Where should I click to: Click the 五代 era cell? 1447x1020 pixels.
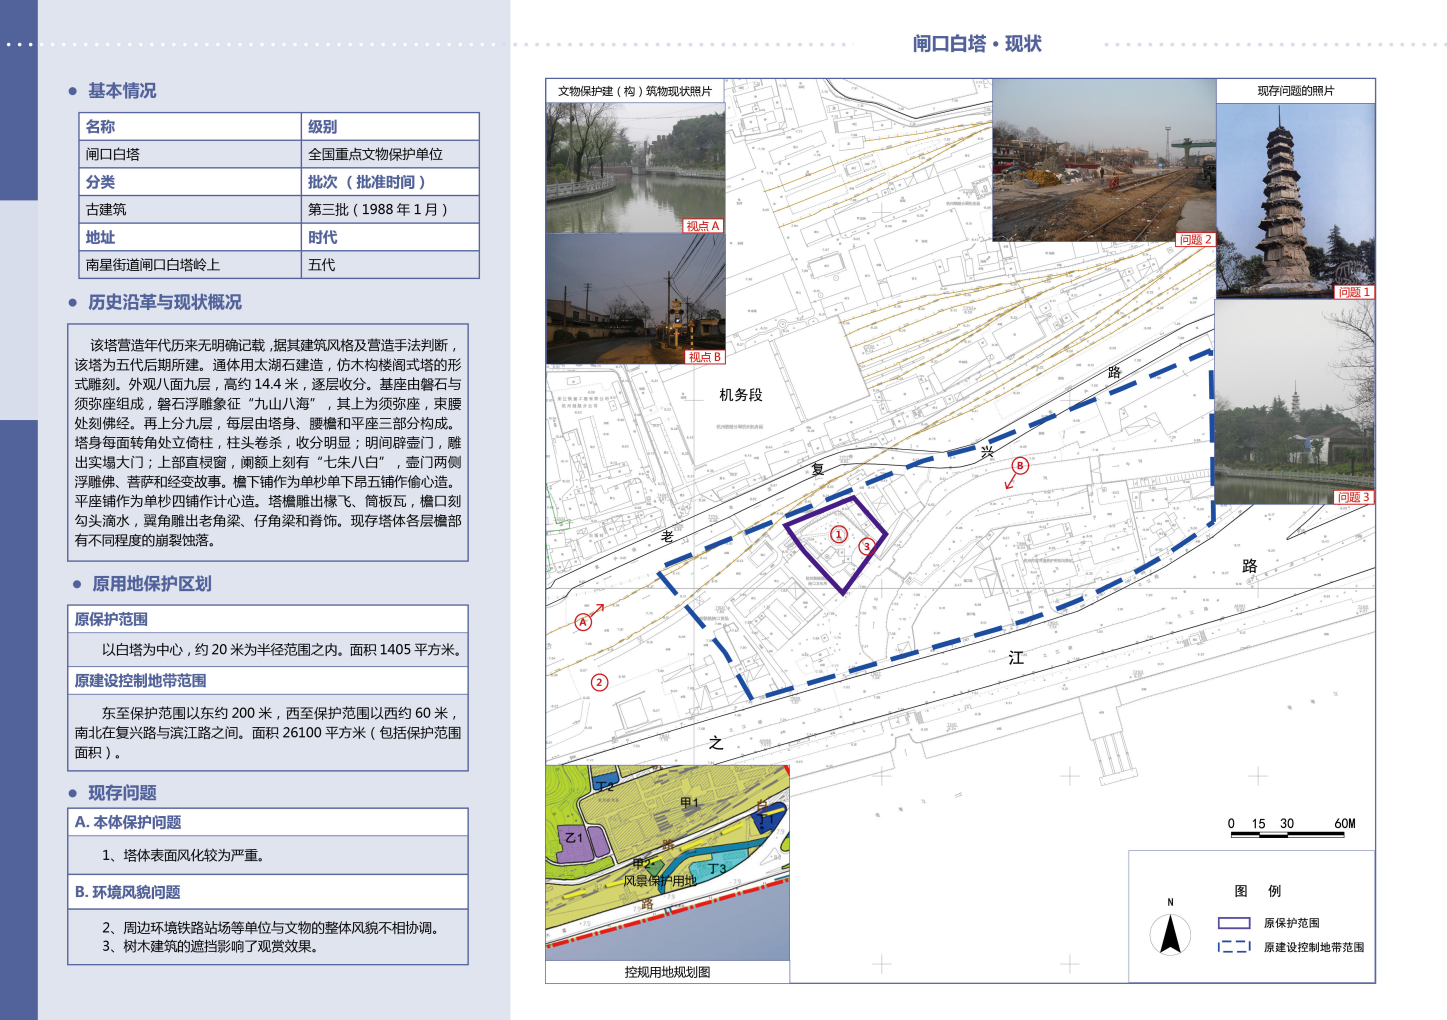pyautogui.click(x=390, y=265)
